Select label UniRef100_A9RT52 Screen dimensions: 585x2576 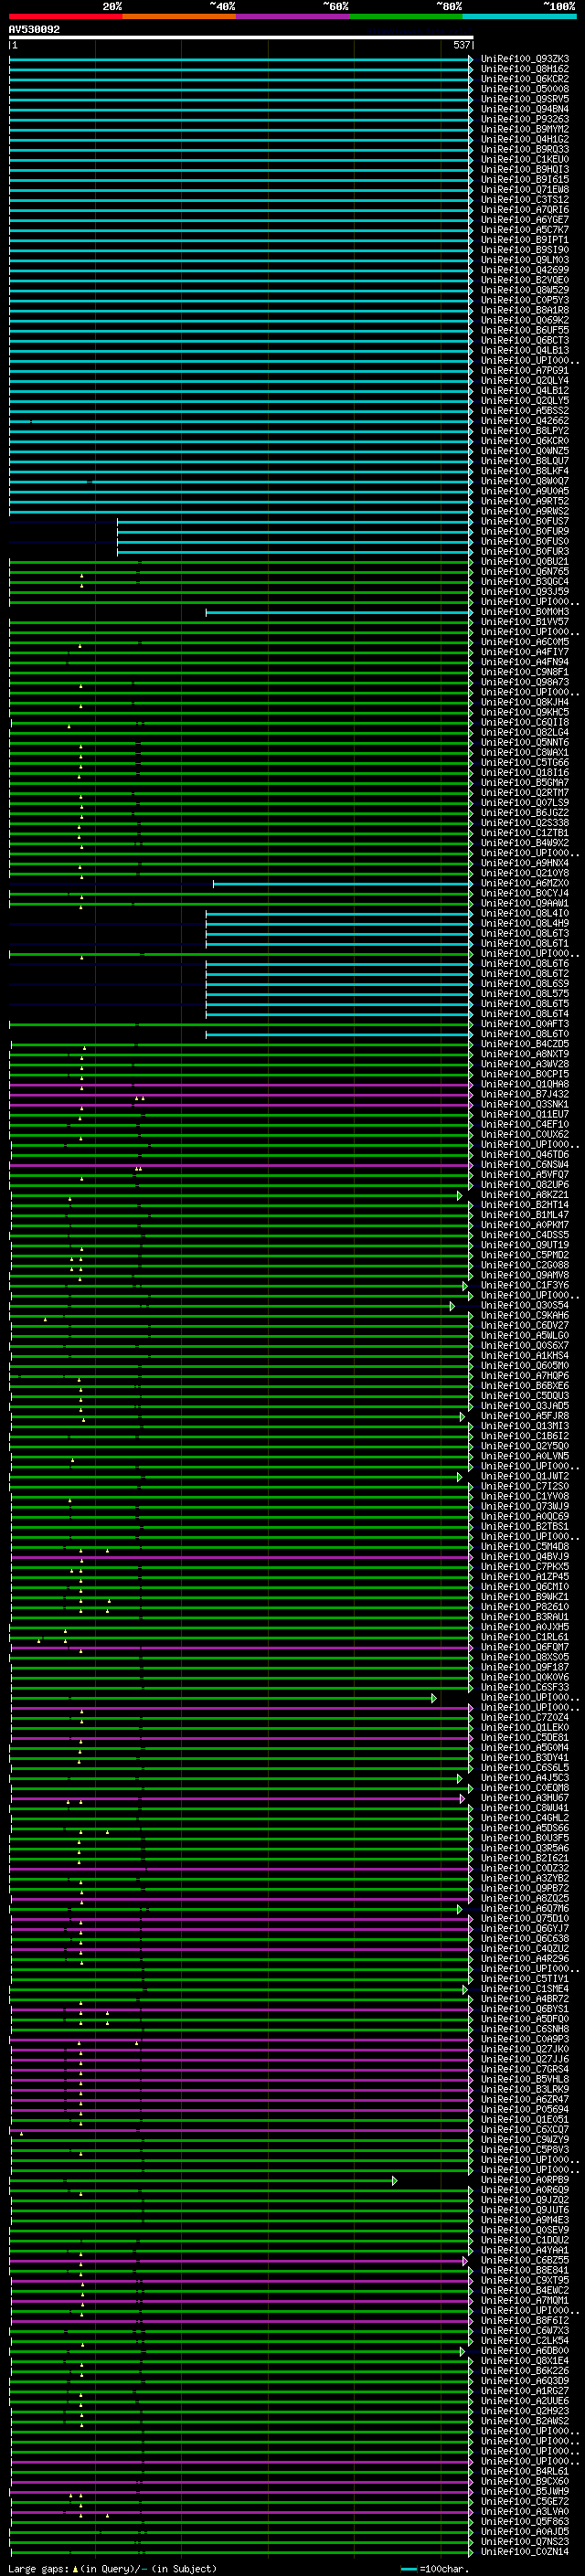pos(525,502)
